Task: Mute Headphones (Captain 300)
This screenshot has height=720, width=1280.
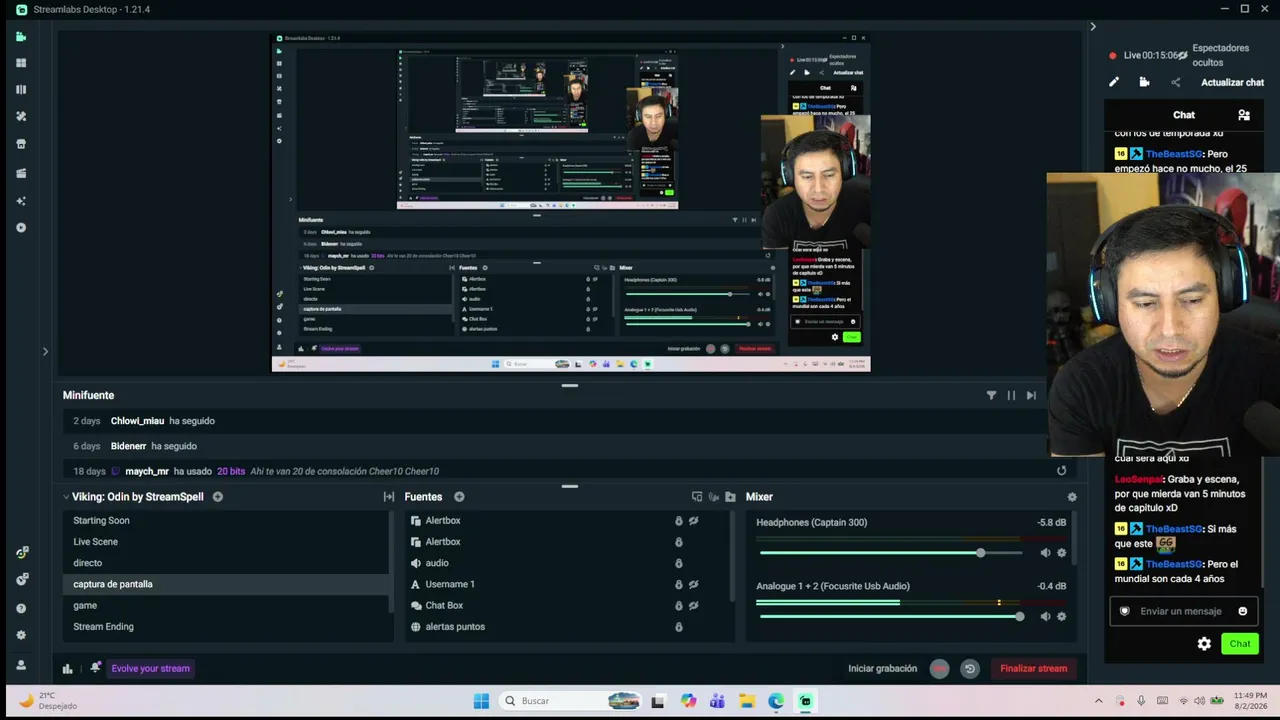Action: [1045, 553]
